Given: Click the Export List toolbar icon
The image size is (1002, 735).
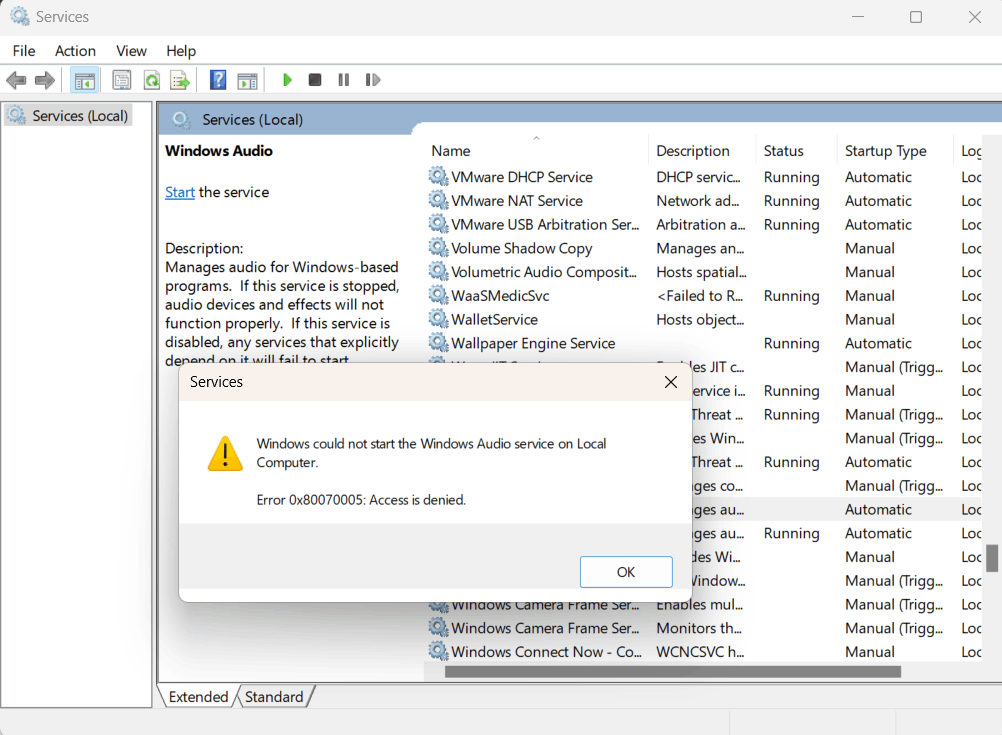Looking at the screenshot, I should 180,81.
